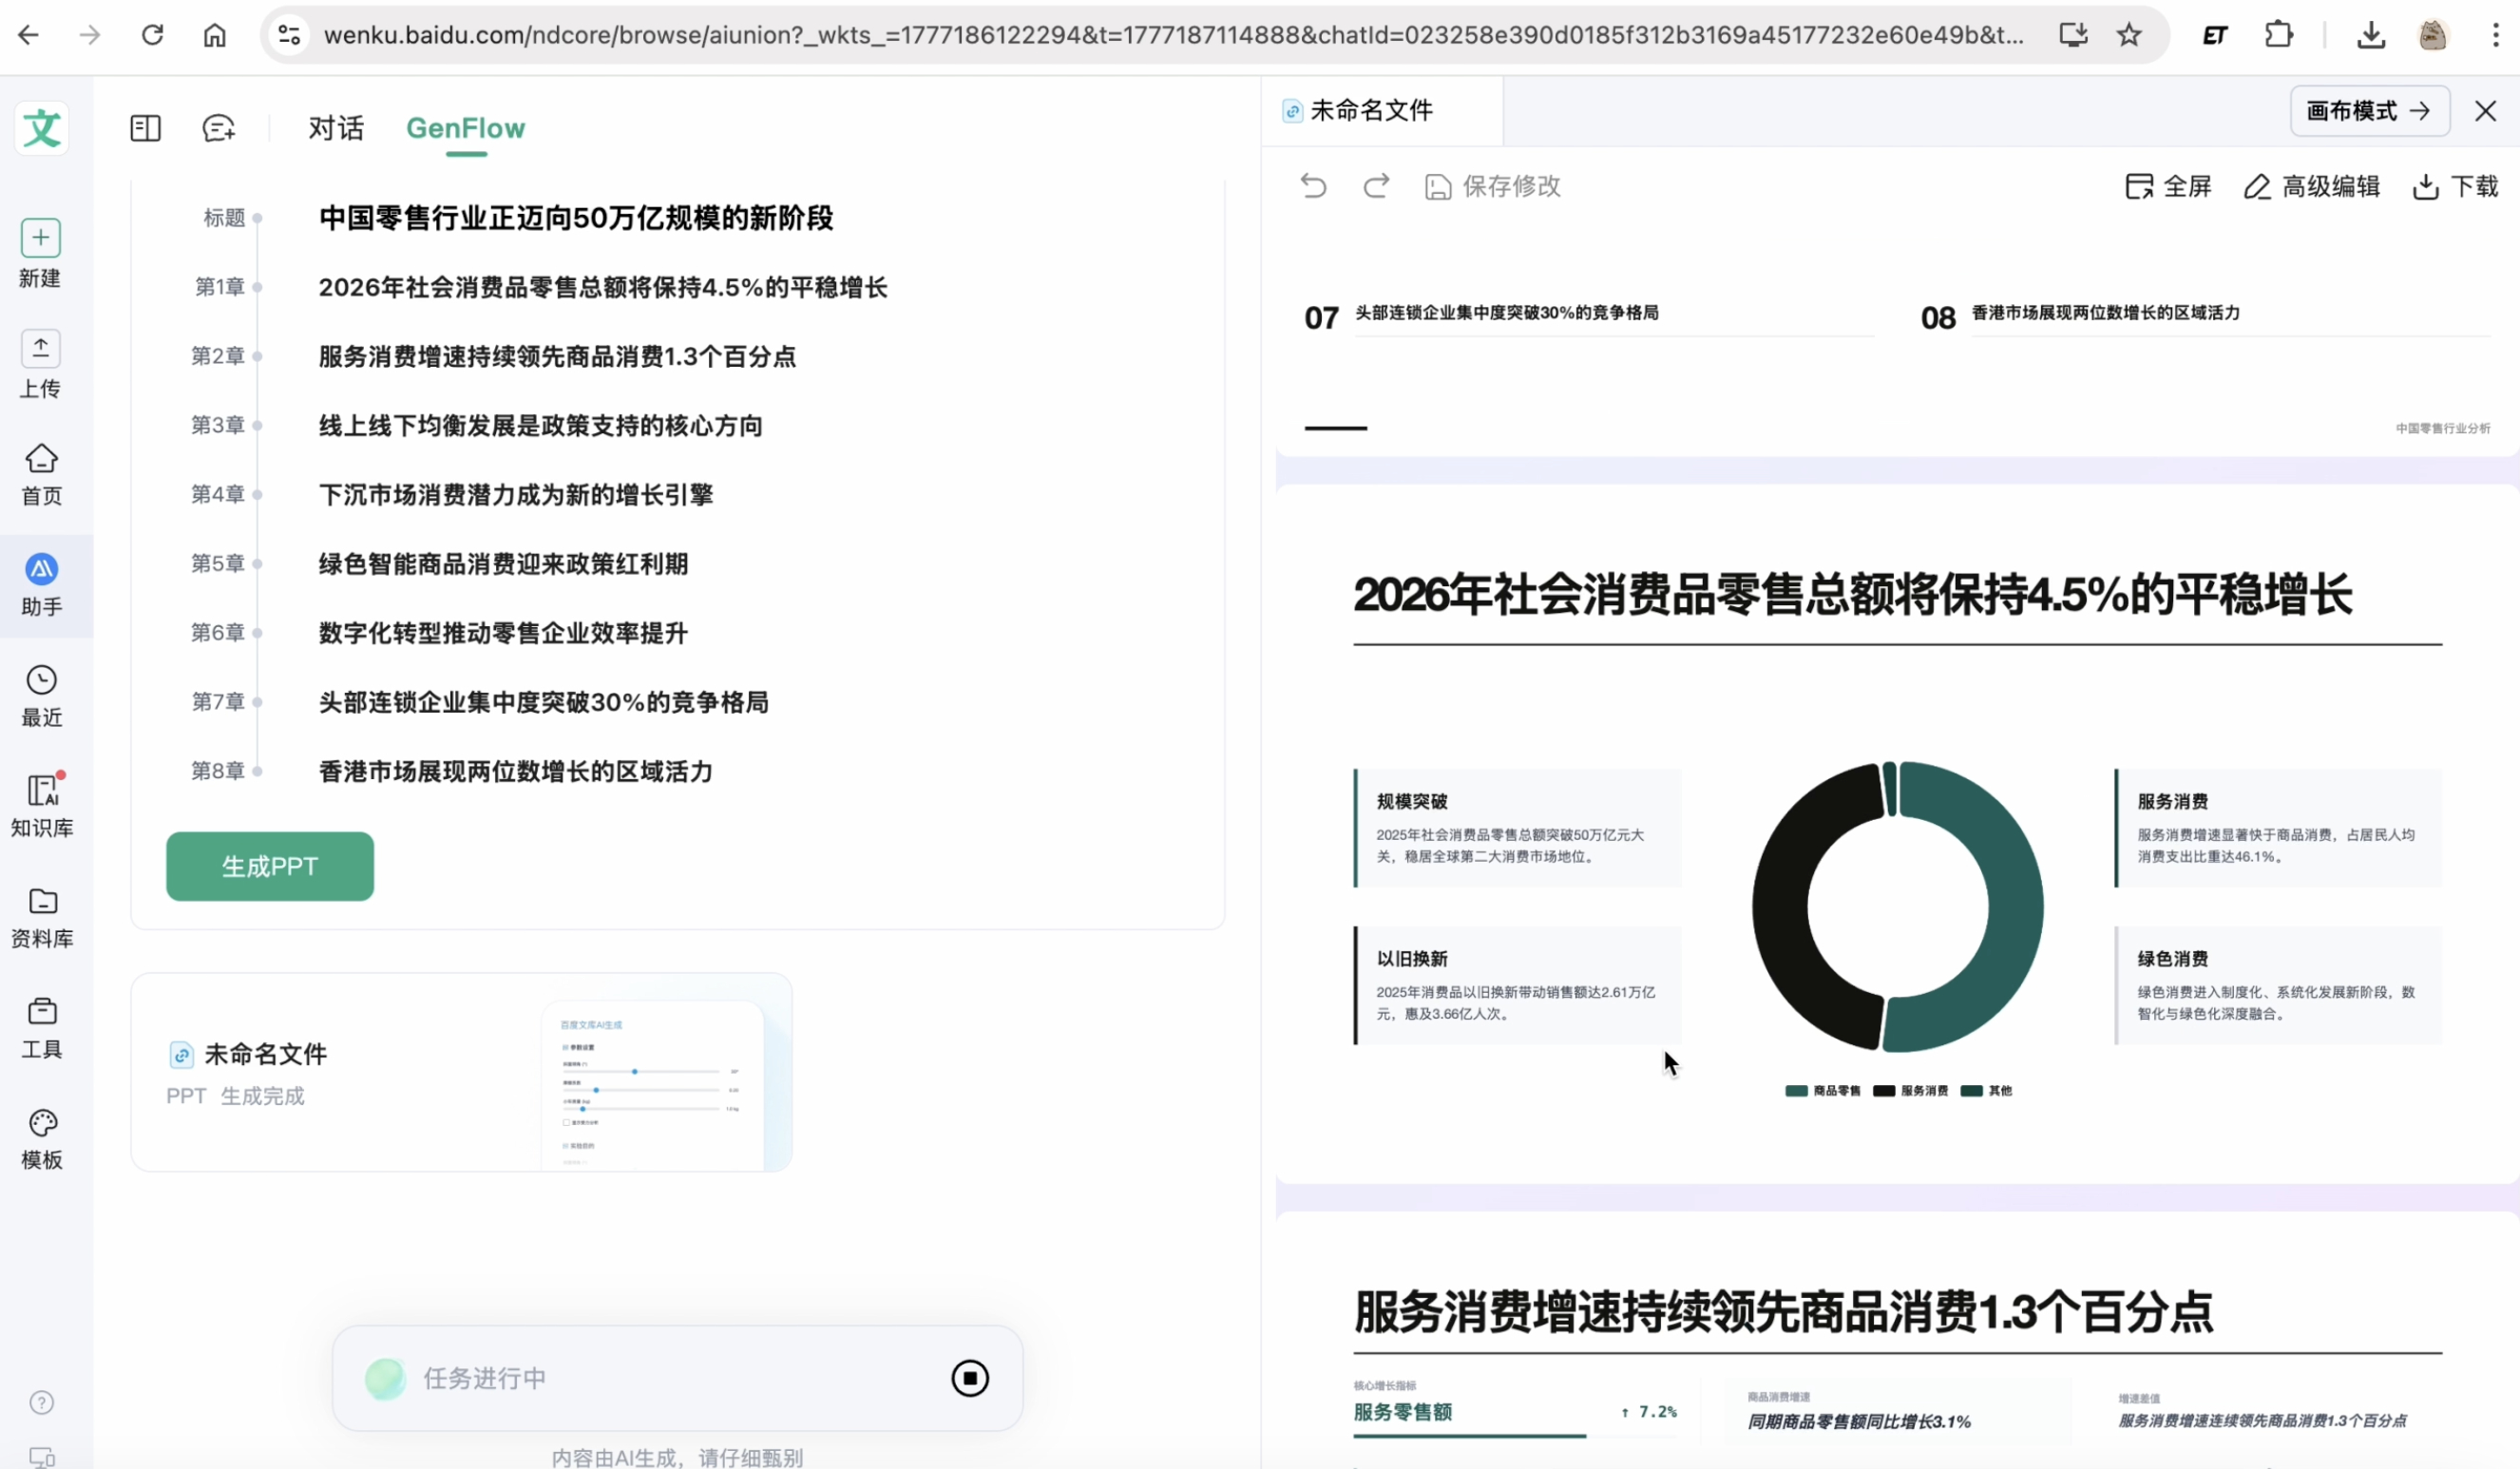Enter fullscreen with 全屏
Image resolution: width=2520 pixels, height=1469 pixels.
pos(2167,186)
